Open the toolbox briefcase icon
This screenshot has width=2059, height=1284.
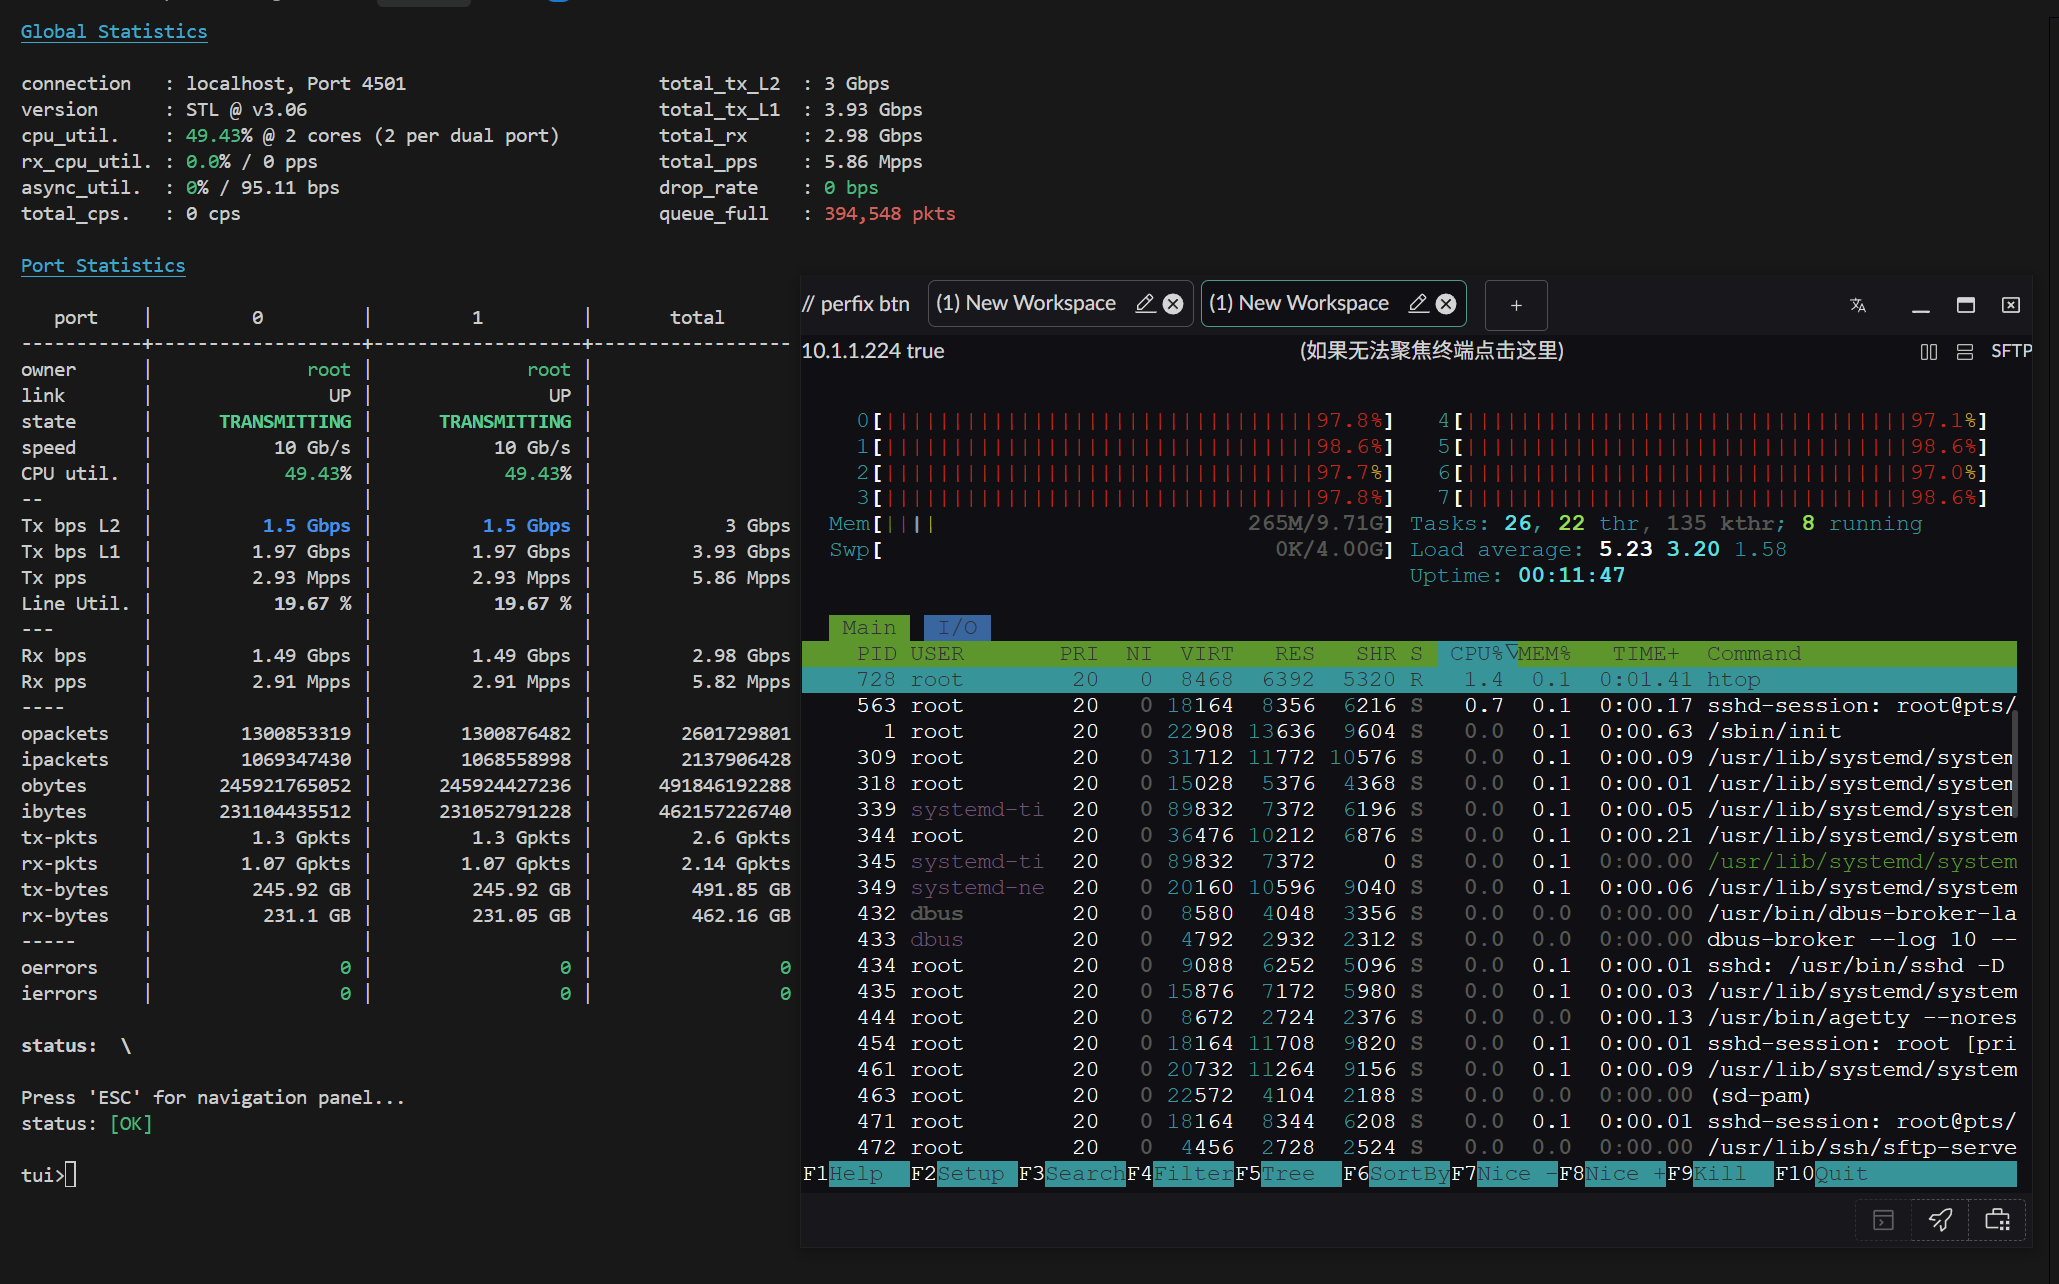tap(1997, 1220)
